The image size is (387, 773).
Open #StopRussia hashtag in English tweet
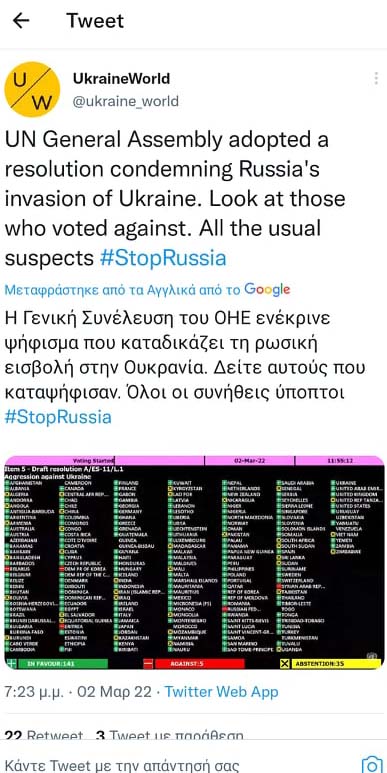[163, 258]
